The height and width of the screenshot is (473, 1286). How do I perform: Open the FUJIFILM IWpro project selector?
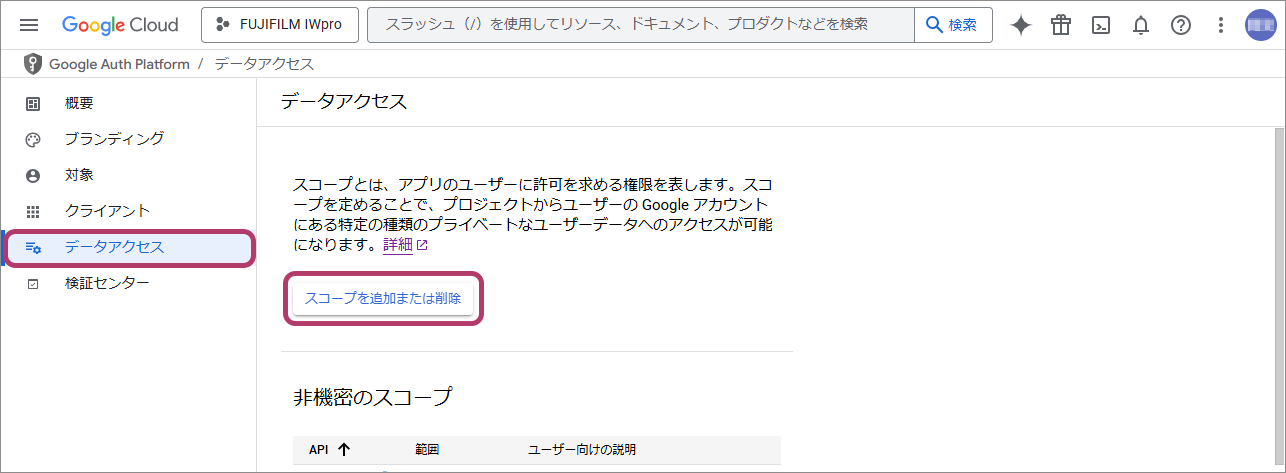tap(279, 25)
